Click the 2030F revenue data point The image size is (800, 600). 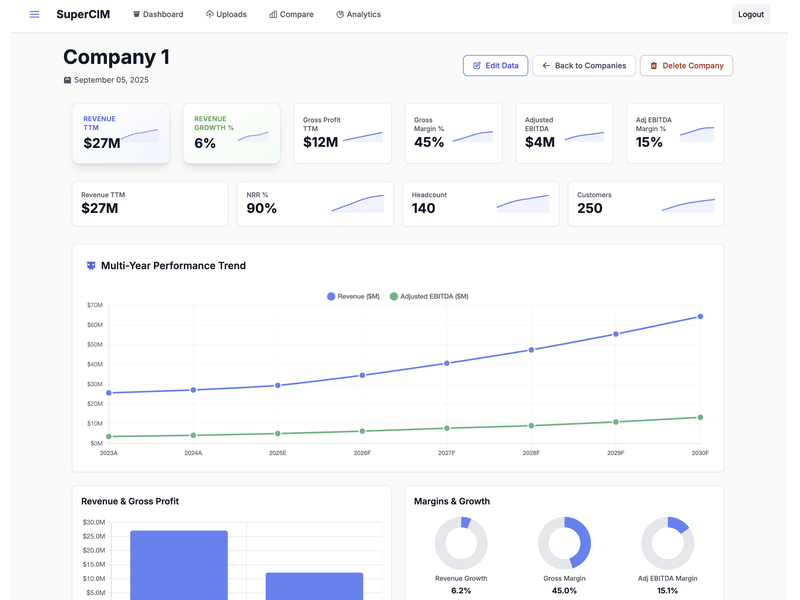700,316
